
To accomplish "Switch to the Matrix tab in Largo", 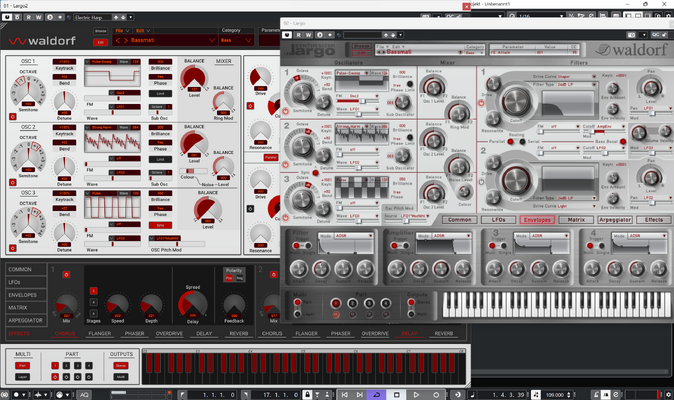I will (x=576, y=220).
